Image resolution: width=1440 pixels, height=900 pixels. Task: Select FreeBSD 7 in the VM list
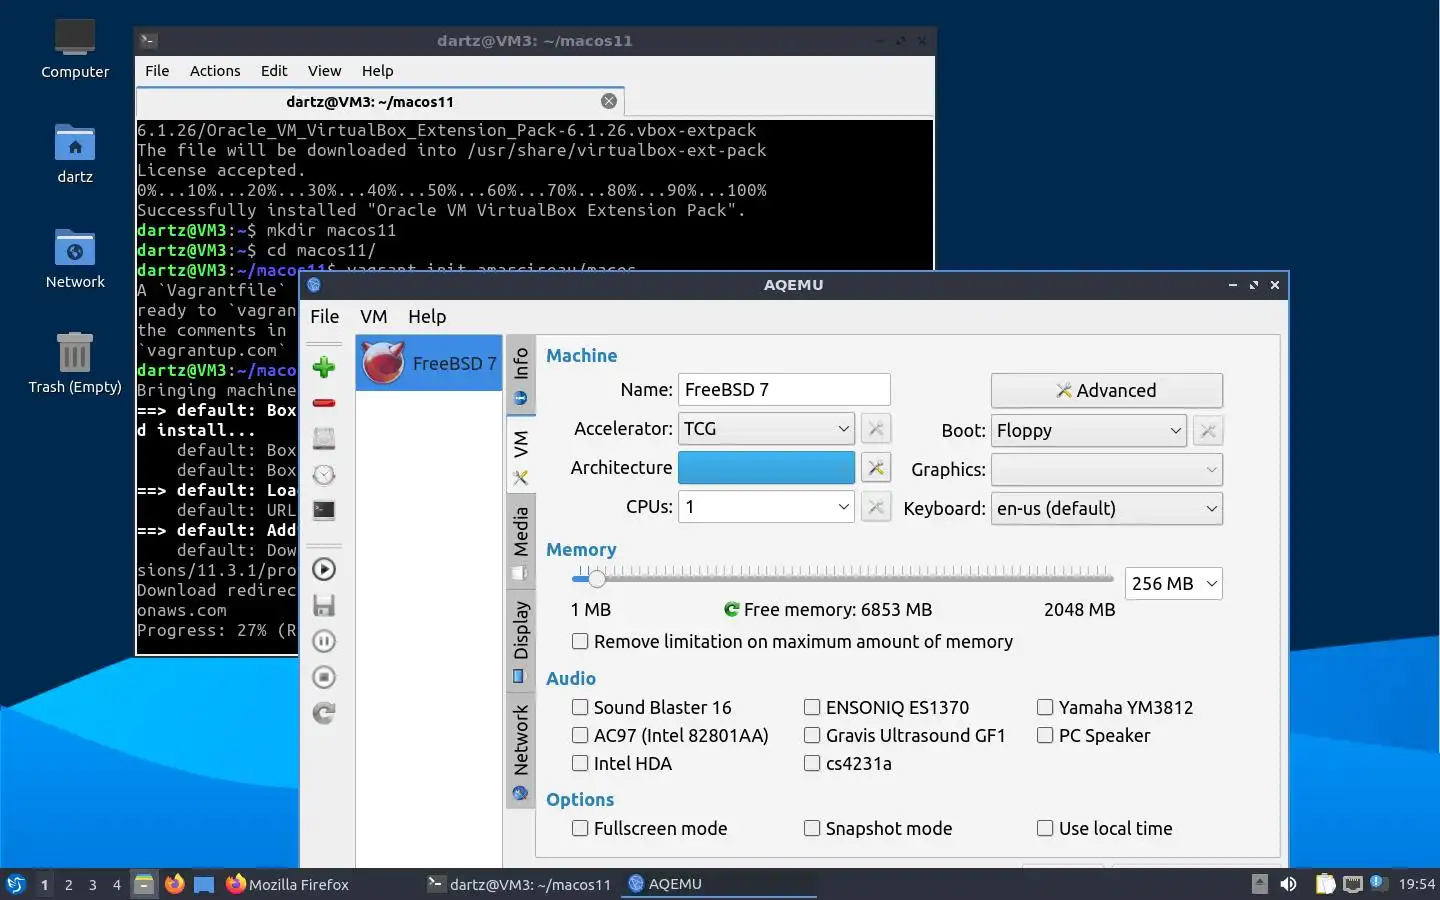tap(429, 363)
